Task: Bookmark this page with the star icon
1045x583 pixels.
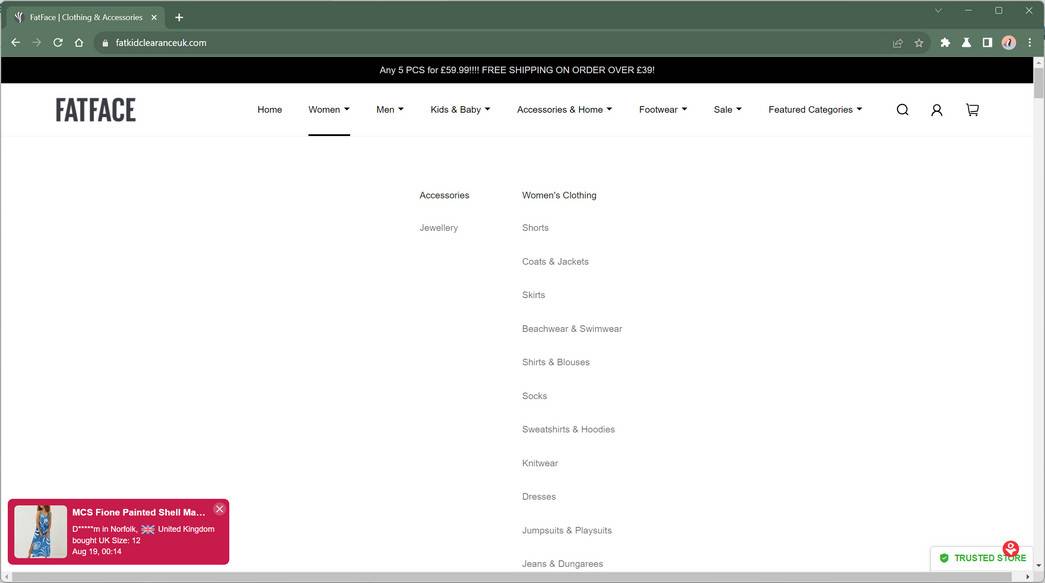Action: pyautogui.click(x=919, y=43)
